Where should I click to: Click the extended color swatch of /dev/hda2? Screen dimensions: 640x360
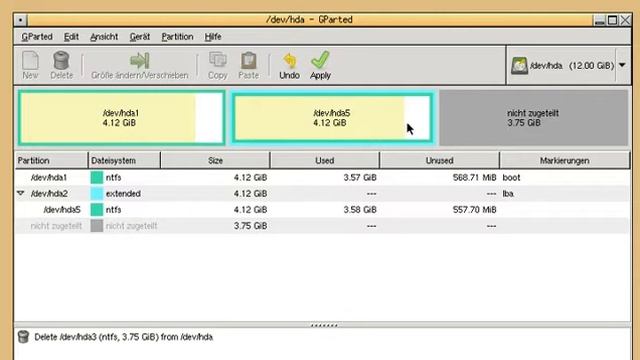point(97,193)
